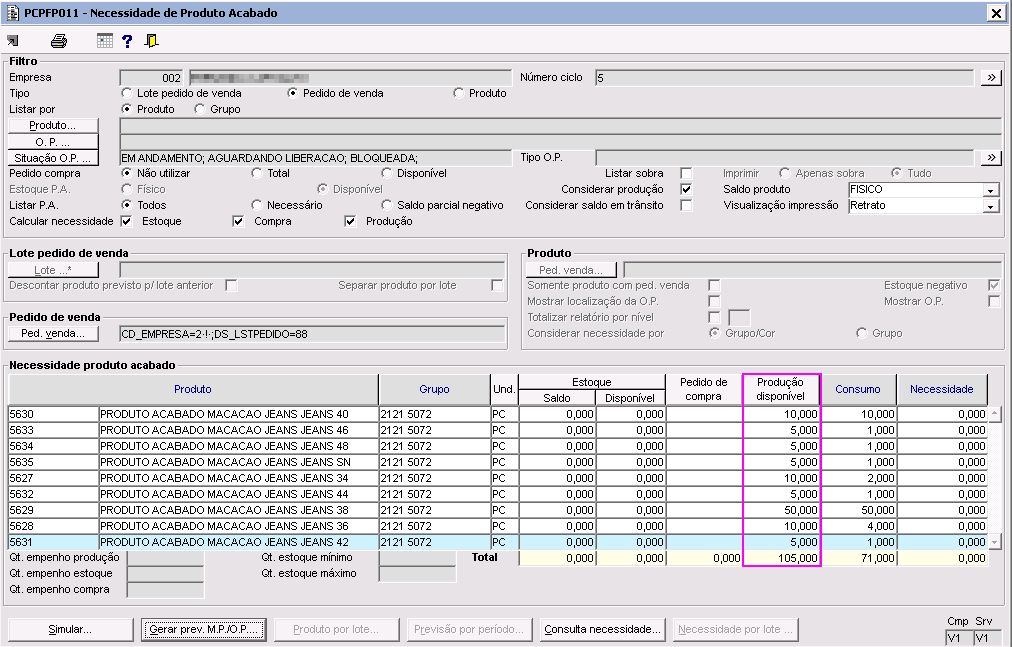Toggle Calcular necessidade Compra checkbox
1012x647 pixels.
tap(238, 221)
